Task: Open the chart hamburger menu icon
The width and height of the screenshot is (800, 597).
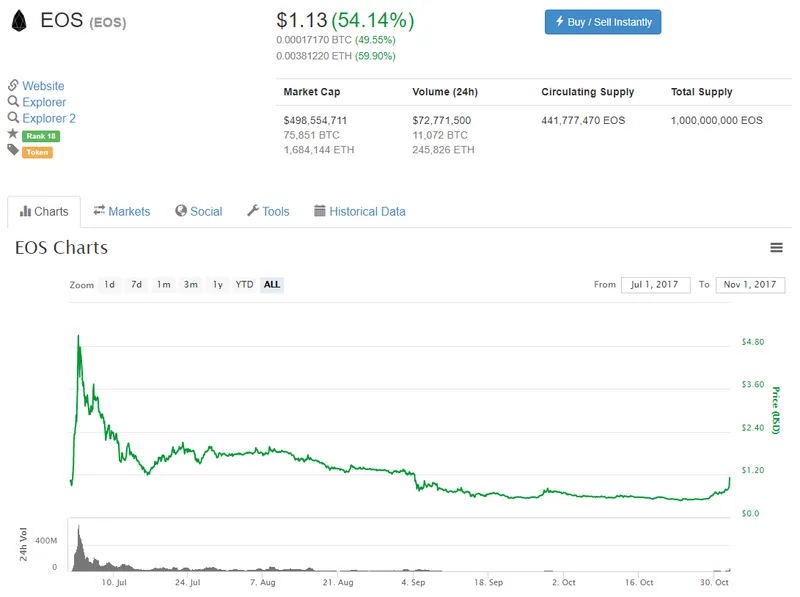Action: point(776,247)
